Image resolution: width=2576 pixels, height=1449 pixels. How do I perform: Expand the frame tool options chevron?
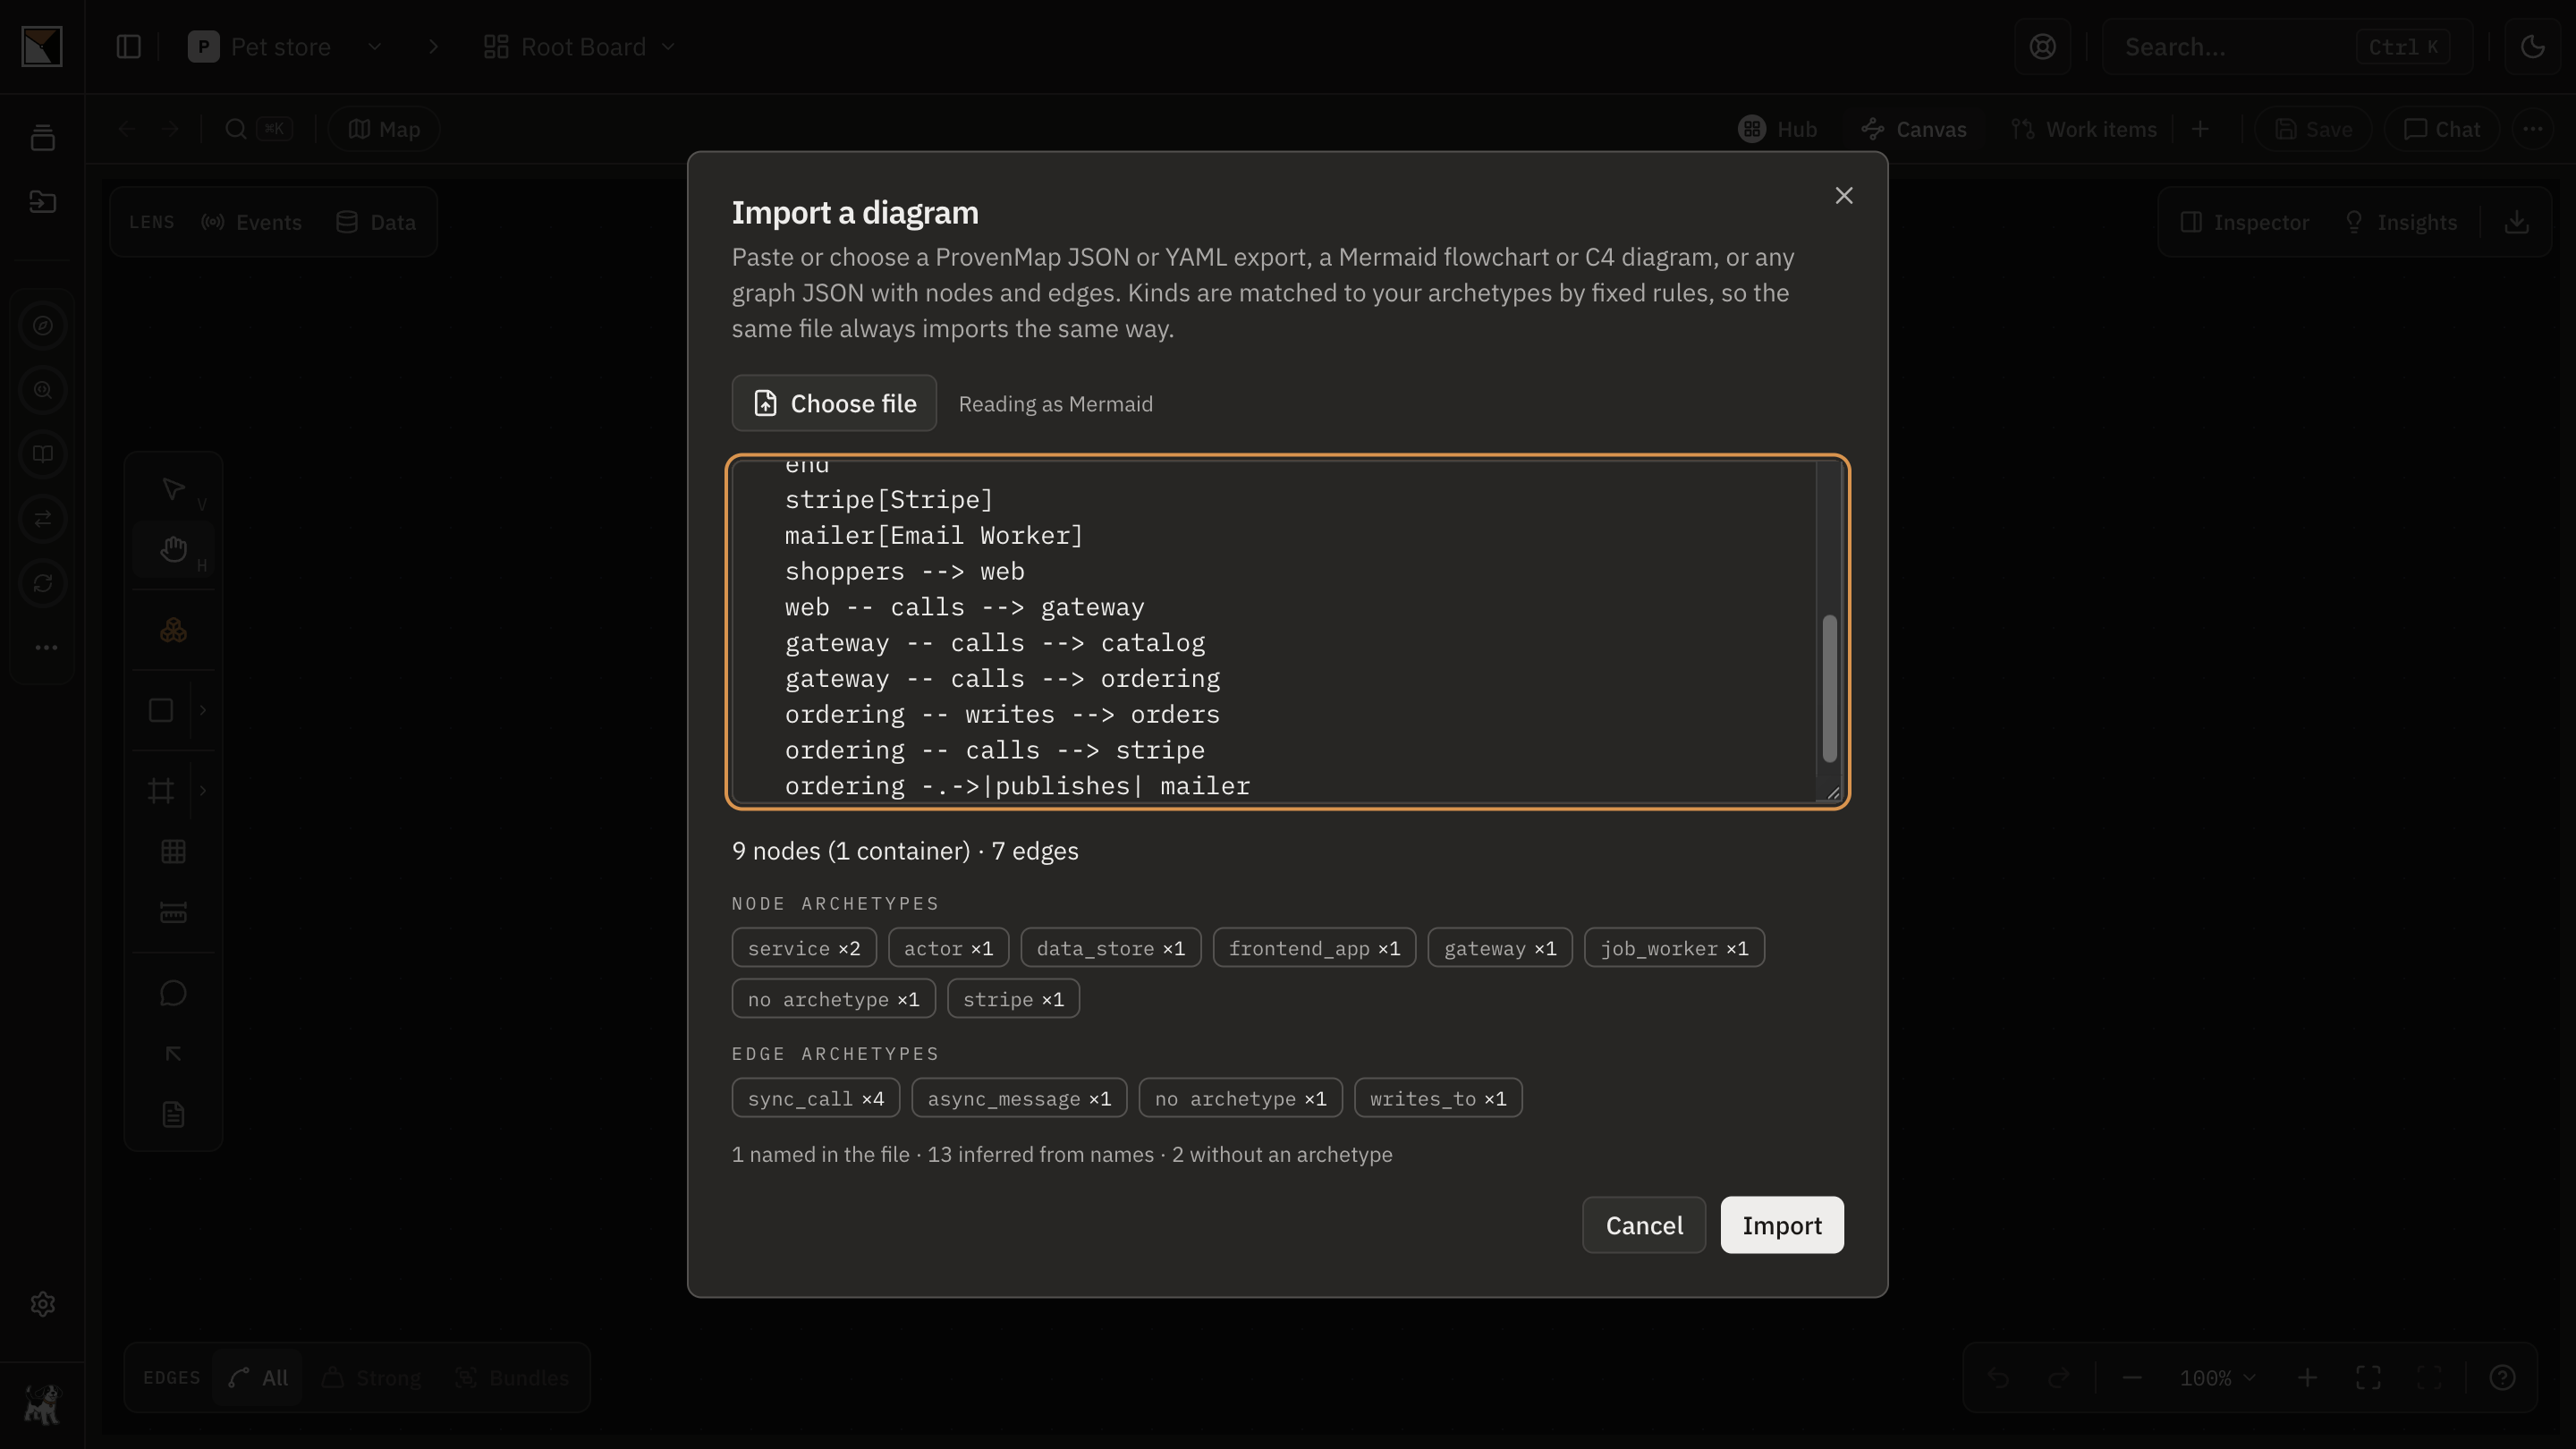click(x=203, y=791)
